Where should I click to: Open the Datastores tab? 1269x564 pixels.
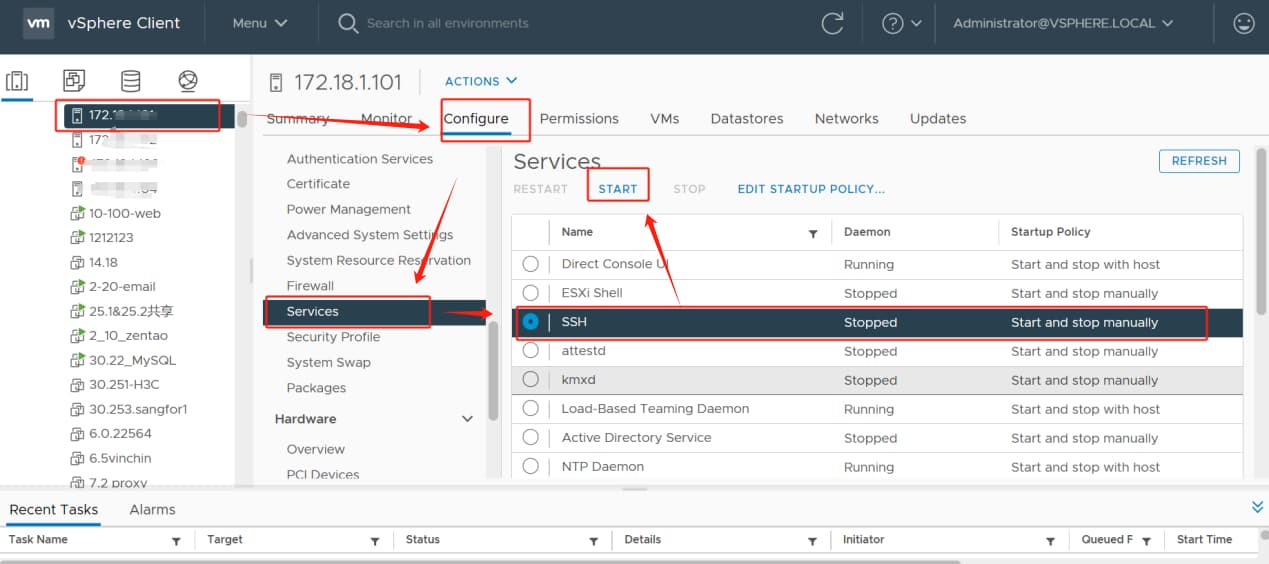click(747, 118)
